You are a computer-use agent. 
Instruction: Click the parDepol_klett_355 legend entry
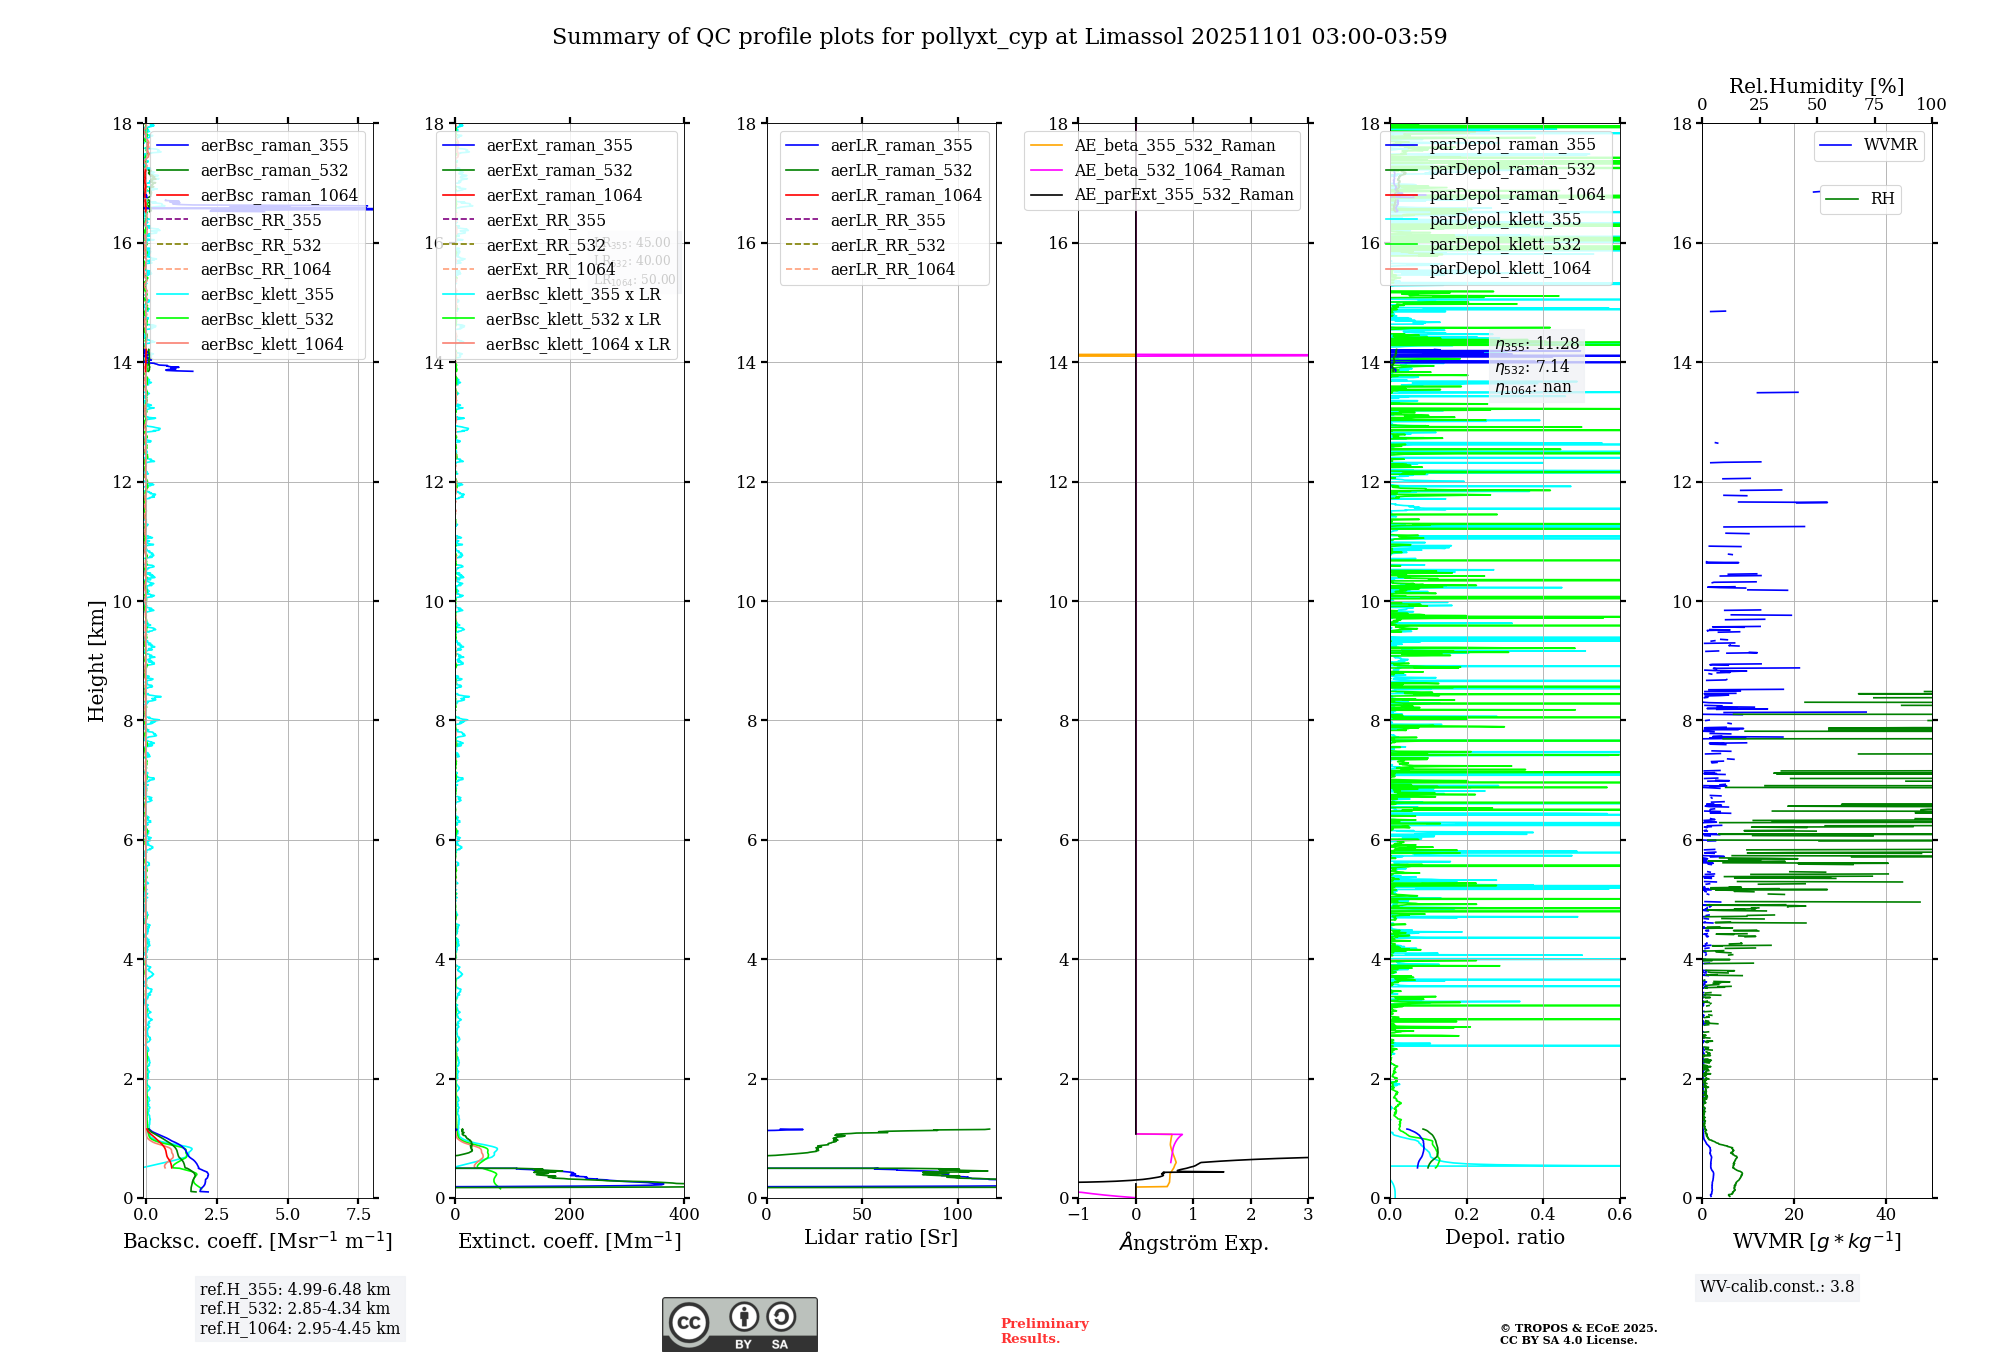[1505, 220]
